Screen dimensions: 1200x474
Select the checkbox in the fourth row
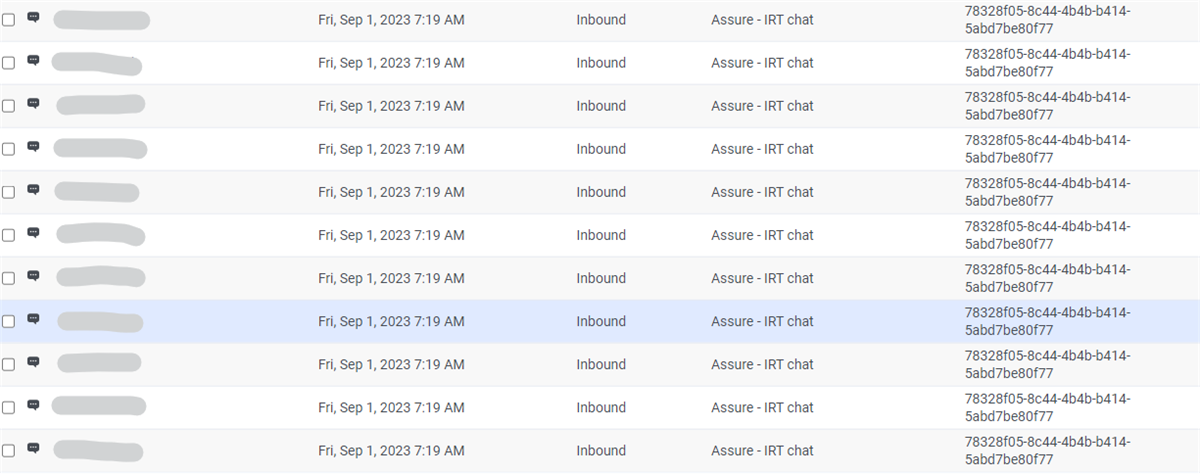[x=8, y=149]
